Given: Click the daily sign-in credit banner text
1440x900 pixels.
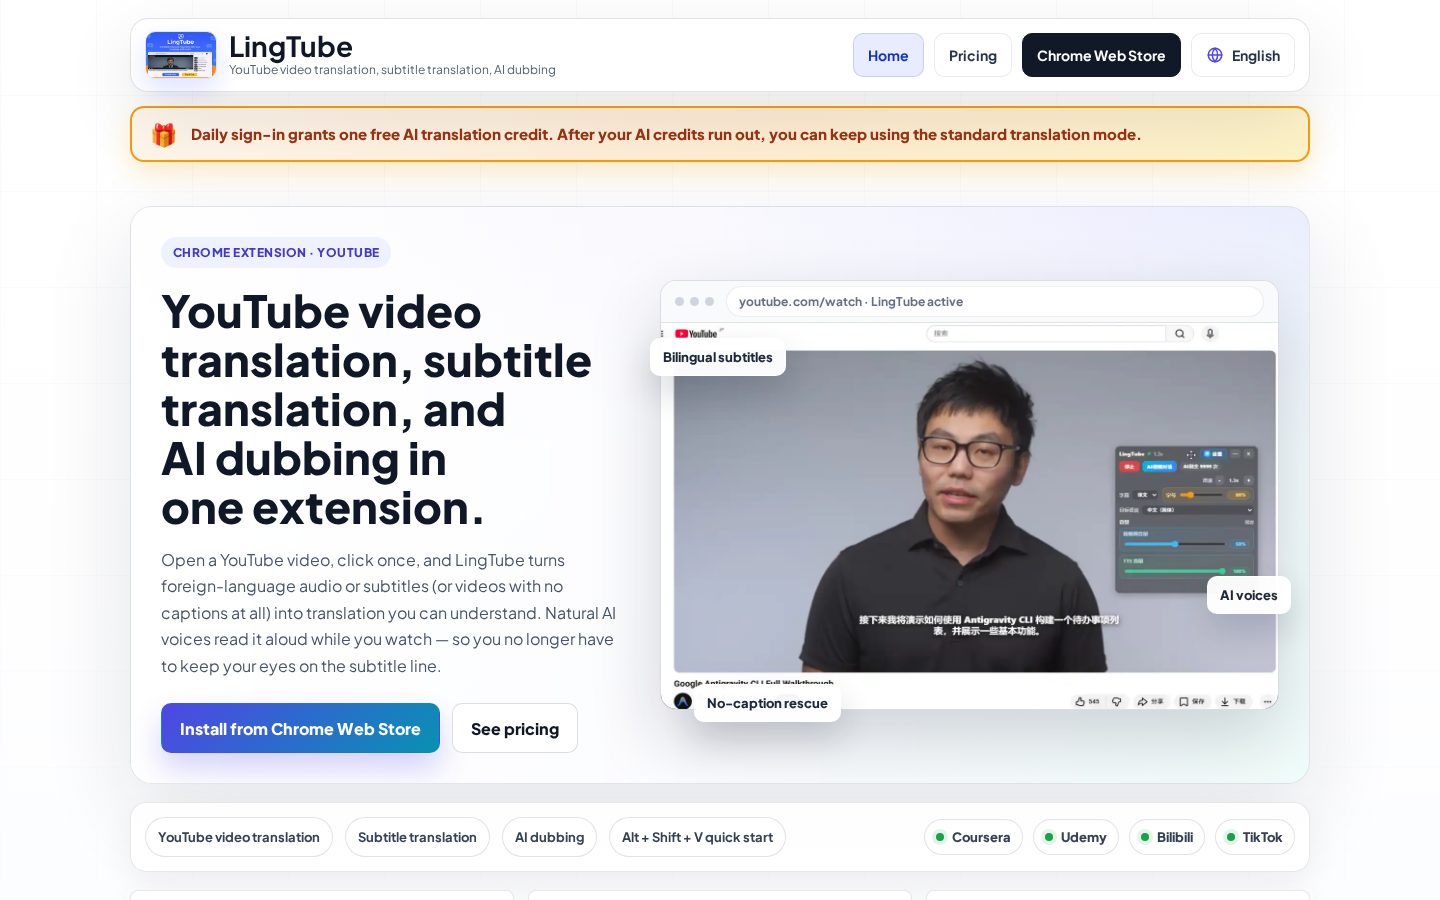Looking at the screenshot, I should [666, 135].
